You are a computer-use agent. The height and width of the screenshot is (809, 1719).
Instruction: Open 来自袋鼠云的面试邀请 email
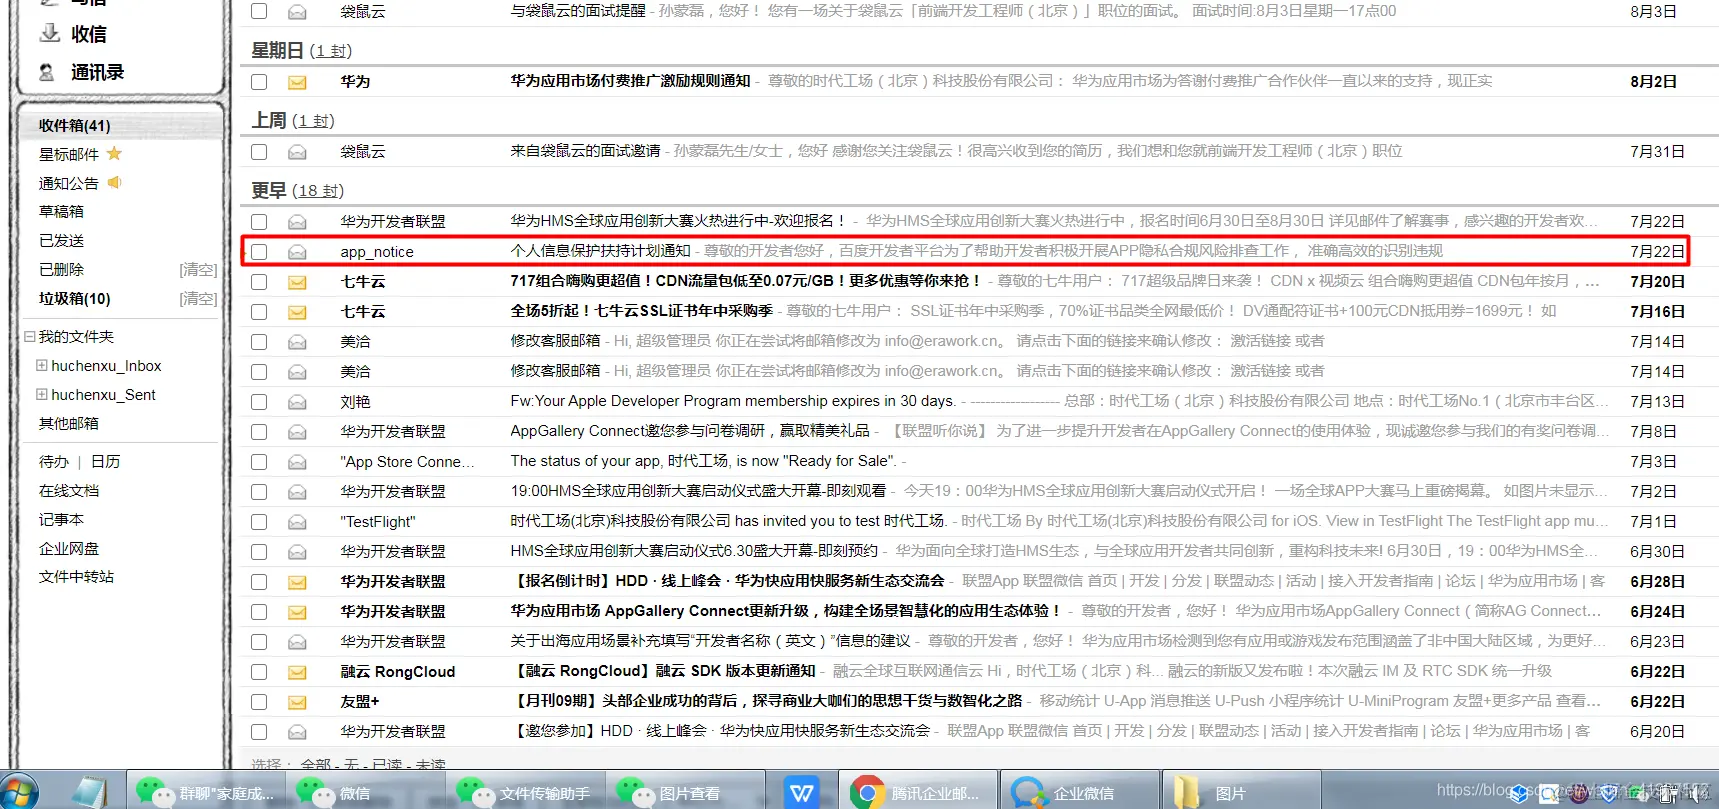click(585, 151)
